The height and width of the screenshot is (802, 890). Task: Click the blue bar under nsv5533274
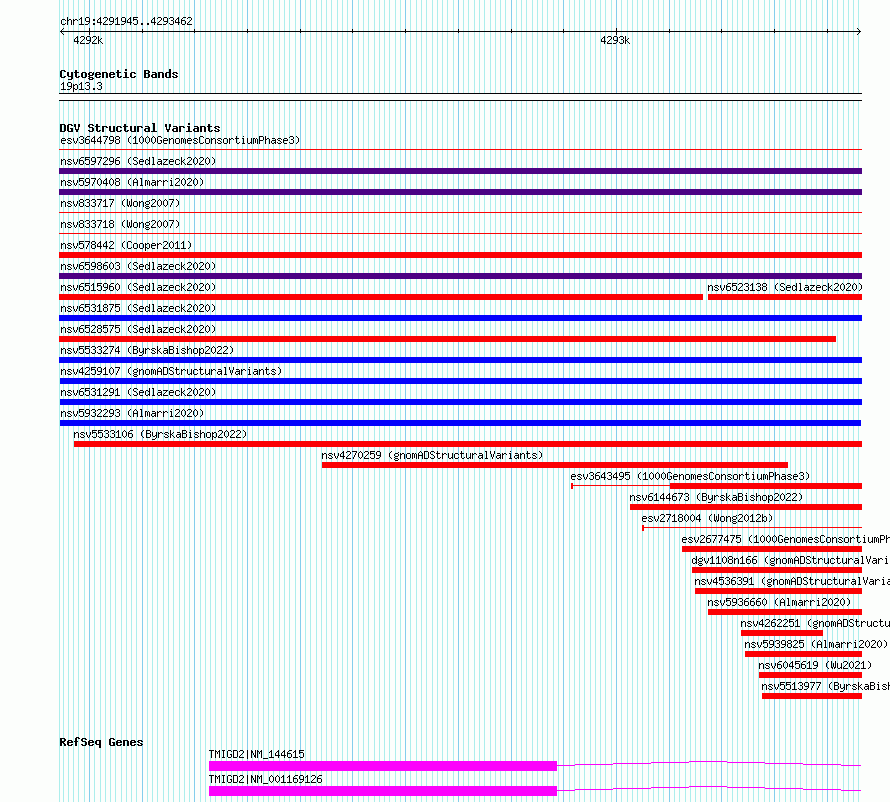460,360
